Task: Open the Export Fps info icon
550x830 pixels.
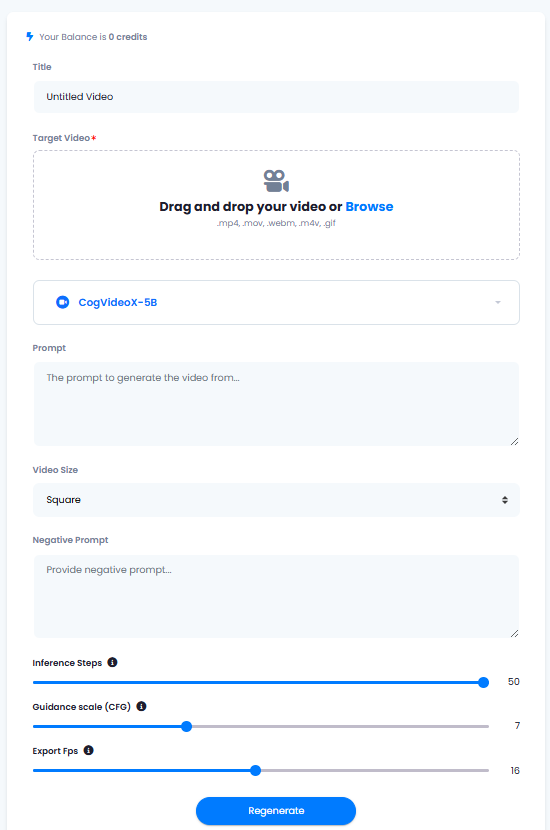Action: pos(89,750)
